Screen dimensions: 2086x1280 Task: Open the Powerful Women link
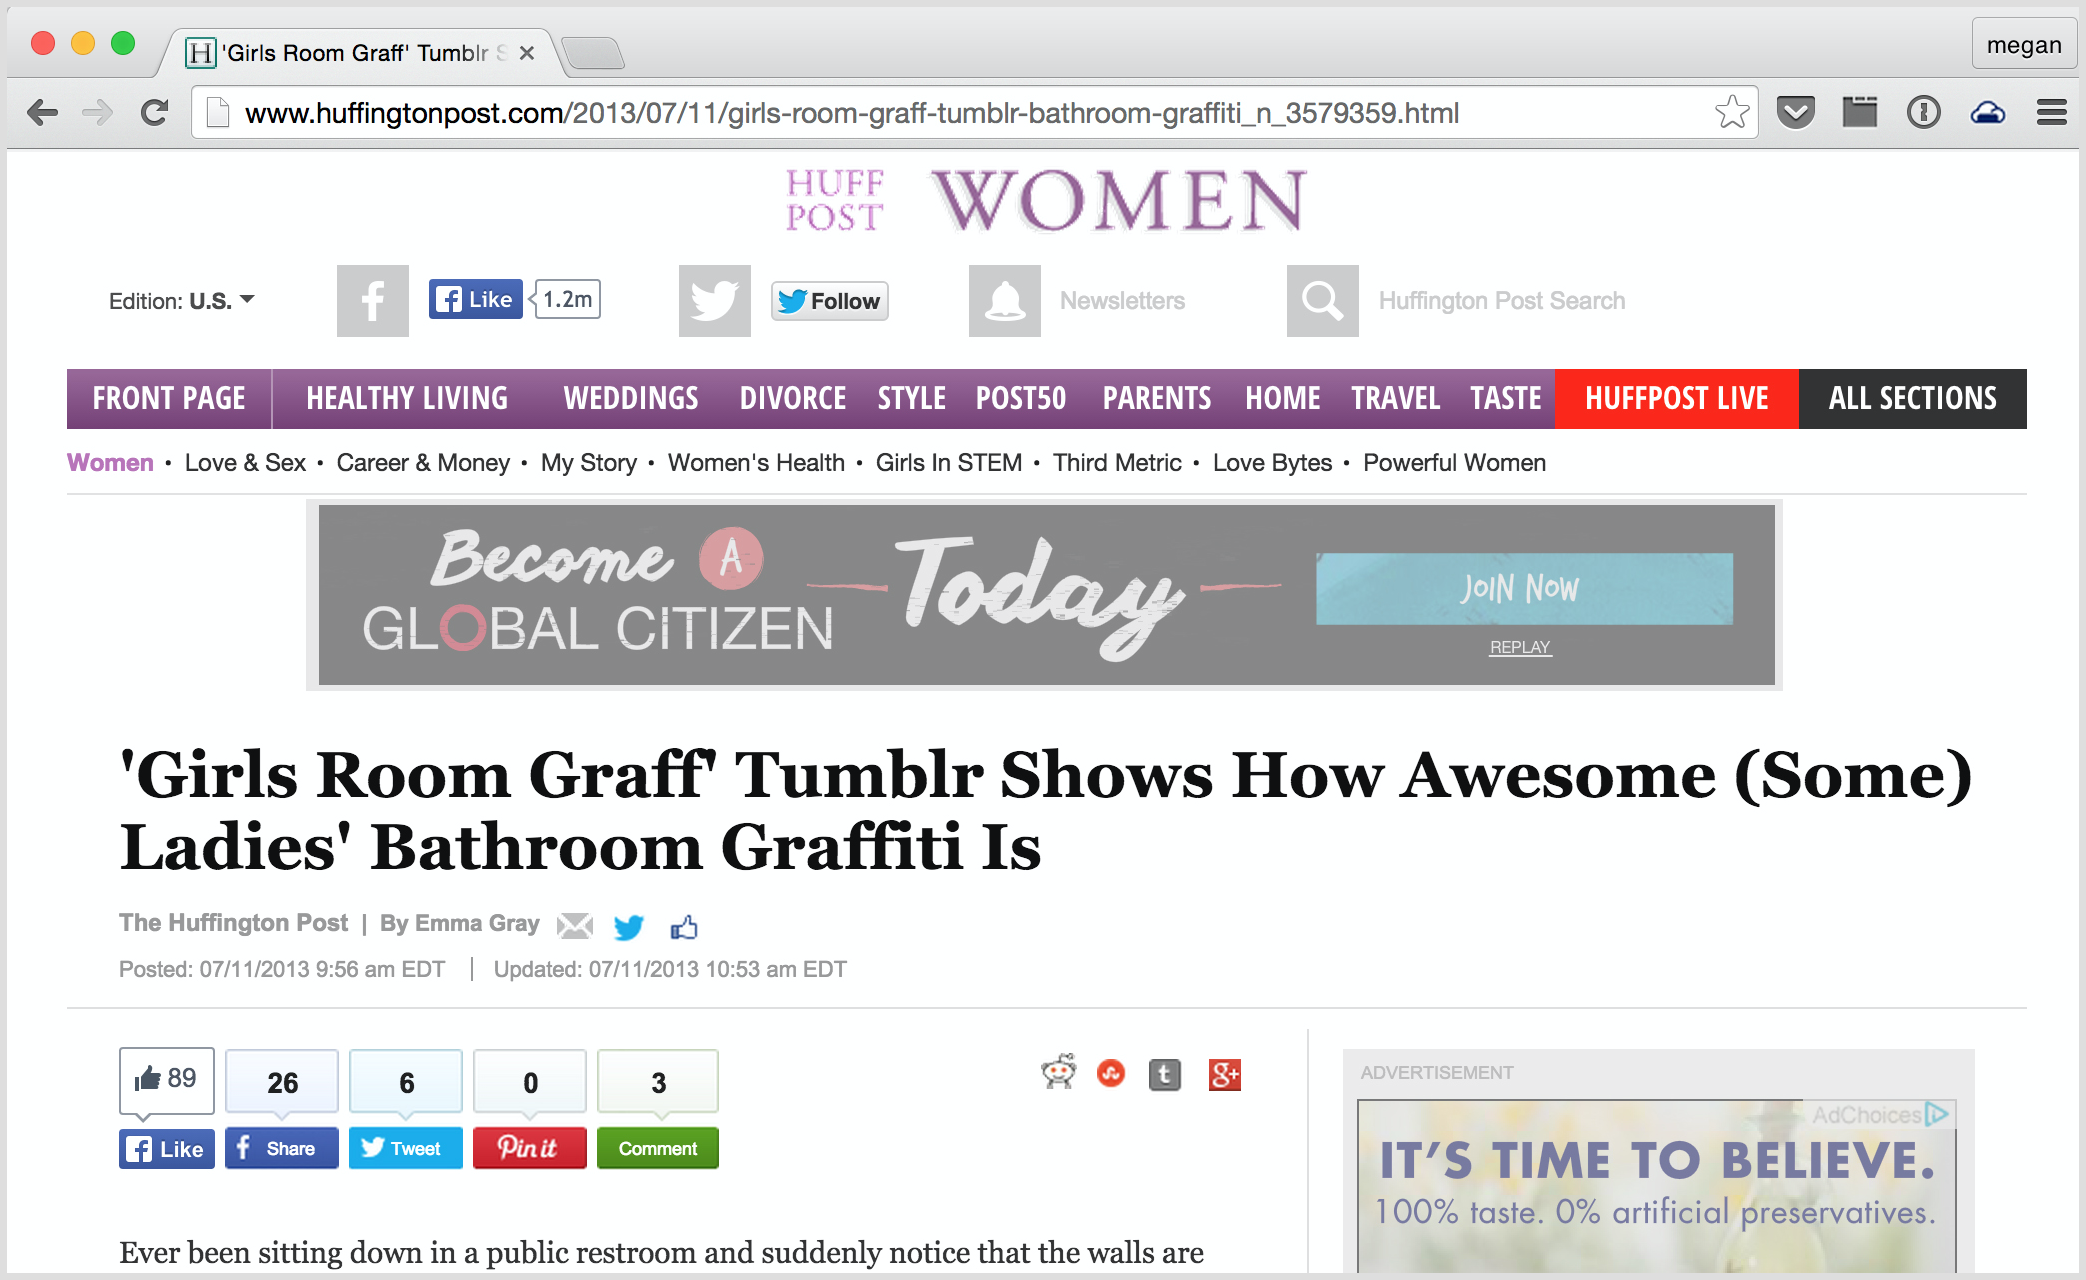(x=1455, y=463)
